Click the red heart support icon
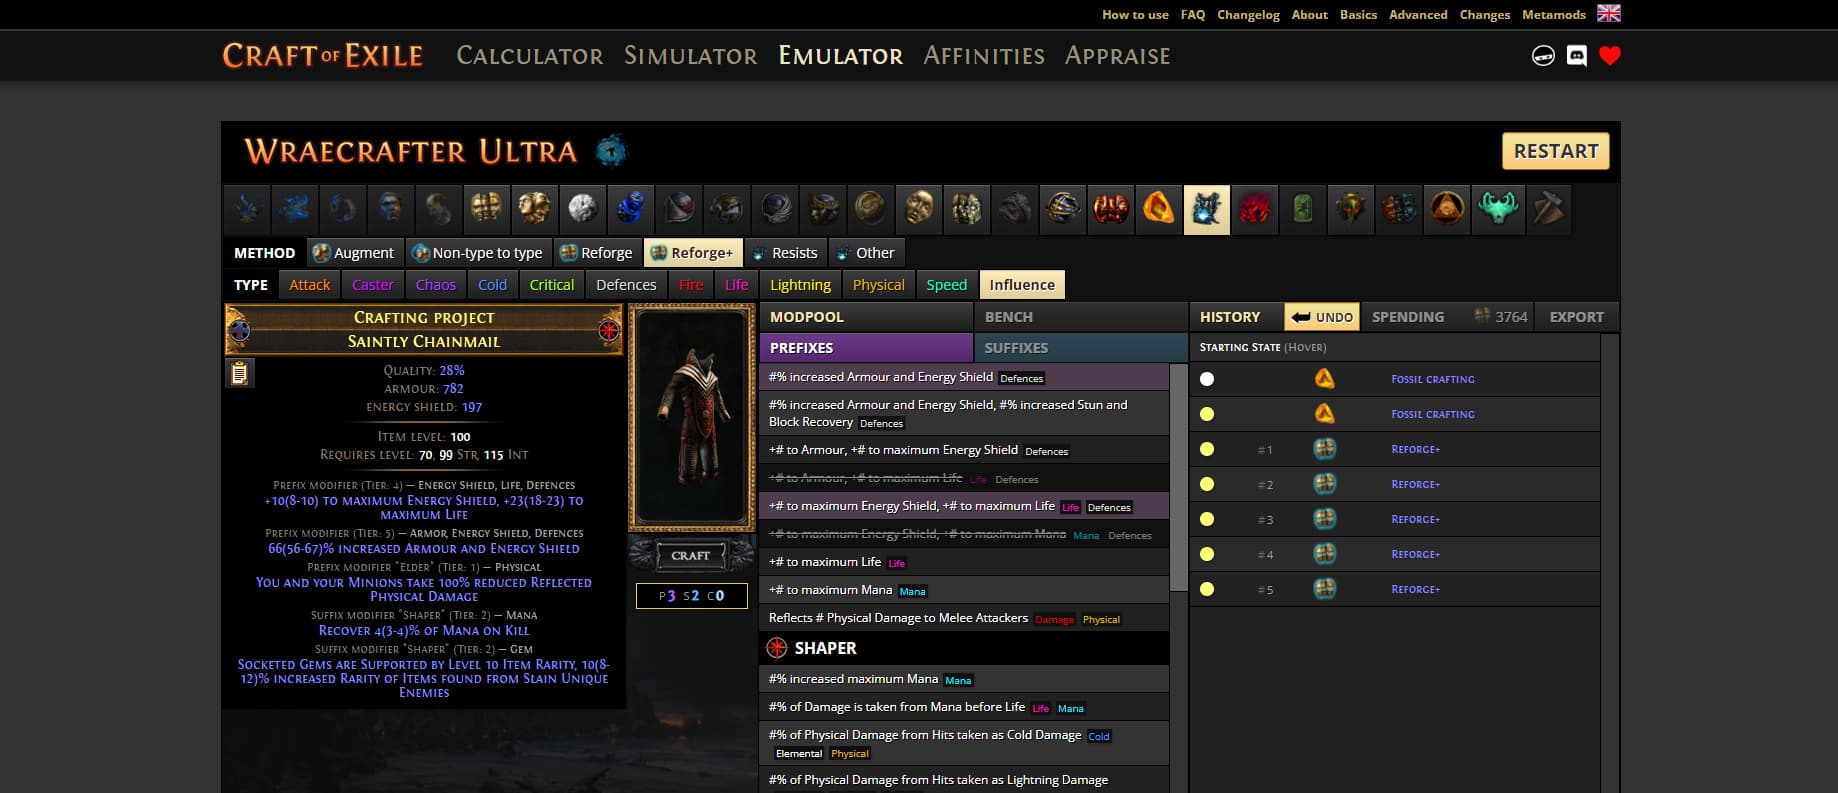The height and width of the screenshot is (793, 1838). click(x=1610, y=56)
